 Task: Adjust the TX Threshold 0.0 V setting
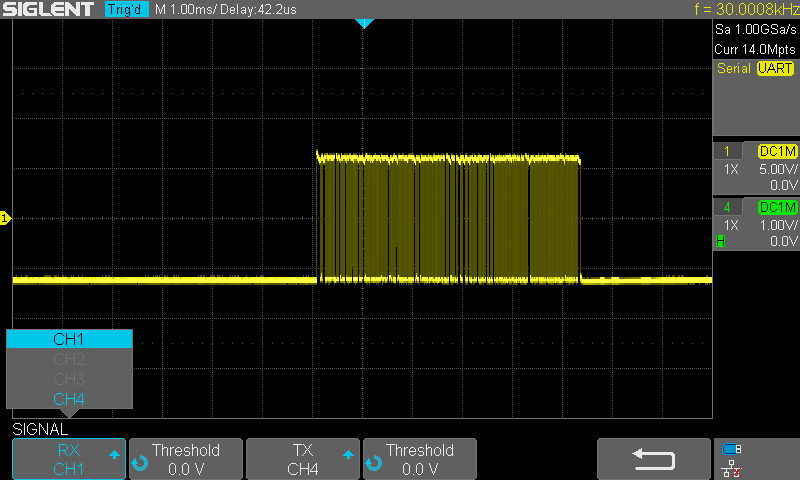(x=420, y=459)
